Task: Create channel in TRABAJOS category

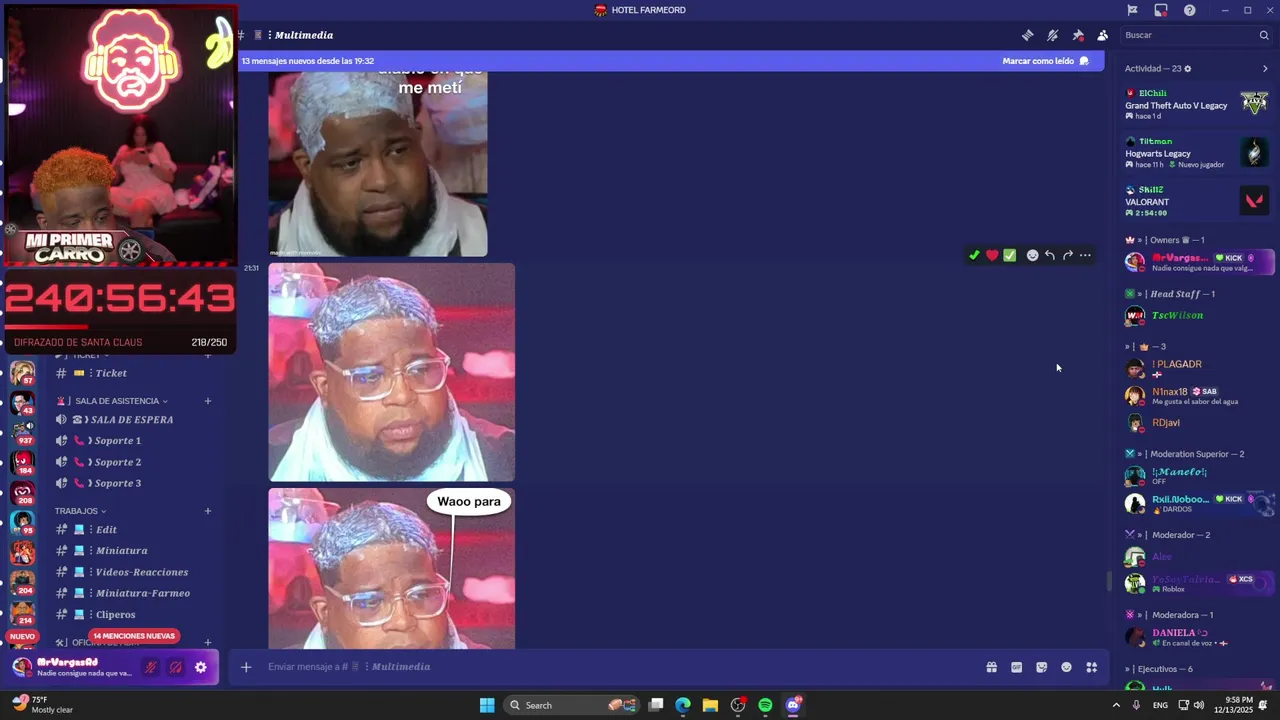Action: click(x=208, y=511)
